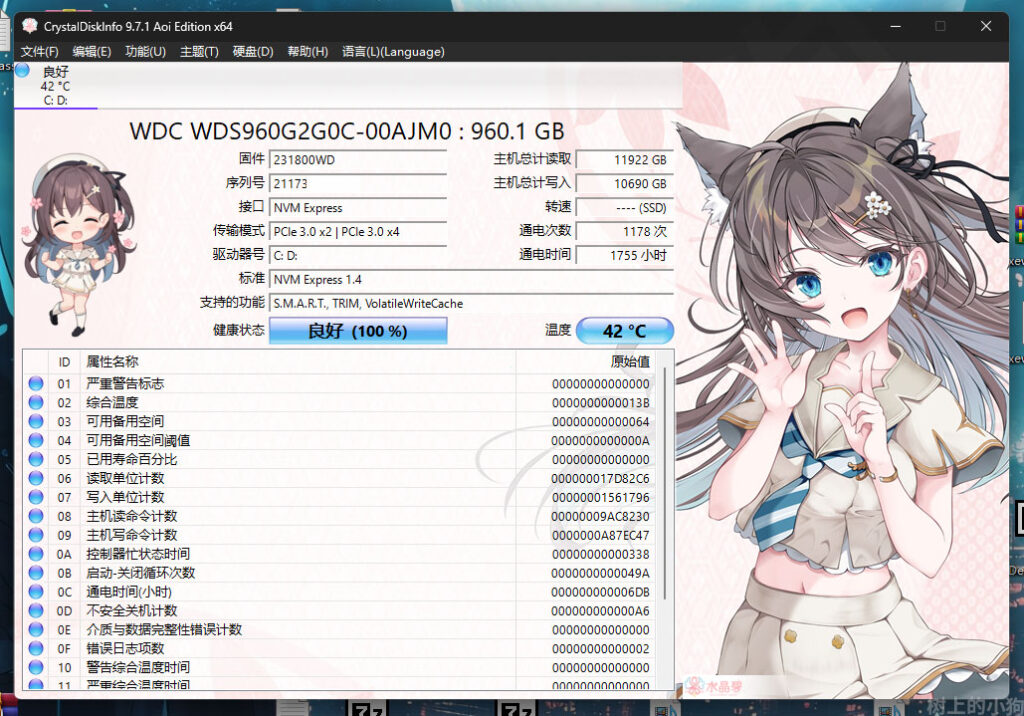Click the status orb beside 写入单位计数
This screenshot has width=1024, height=716.
click(x=36, y=497)
